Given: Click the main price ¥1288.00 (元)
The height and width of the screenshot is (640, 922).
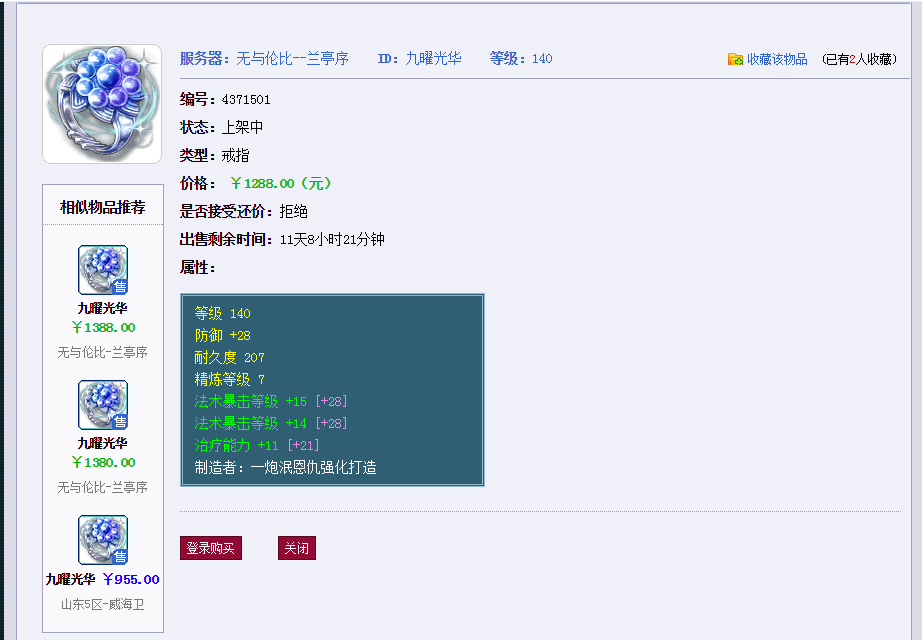Looking at the screenshot, I should pyautogui.click(x=280, y=184).
